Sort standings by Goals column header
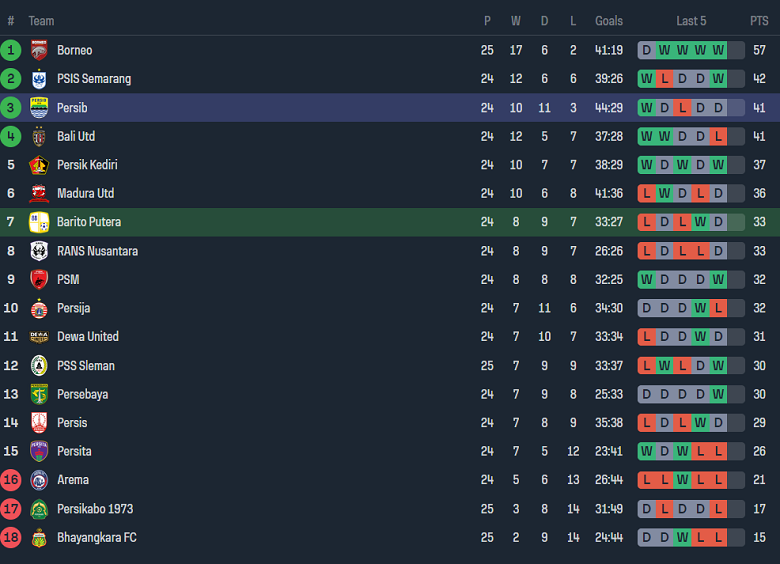 tap(608, 21)
